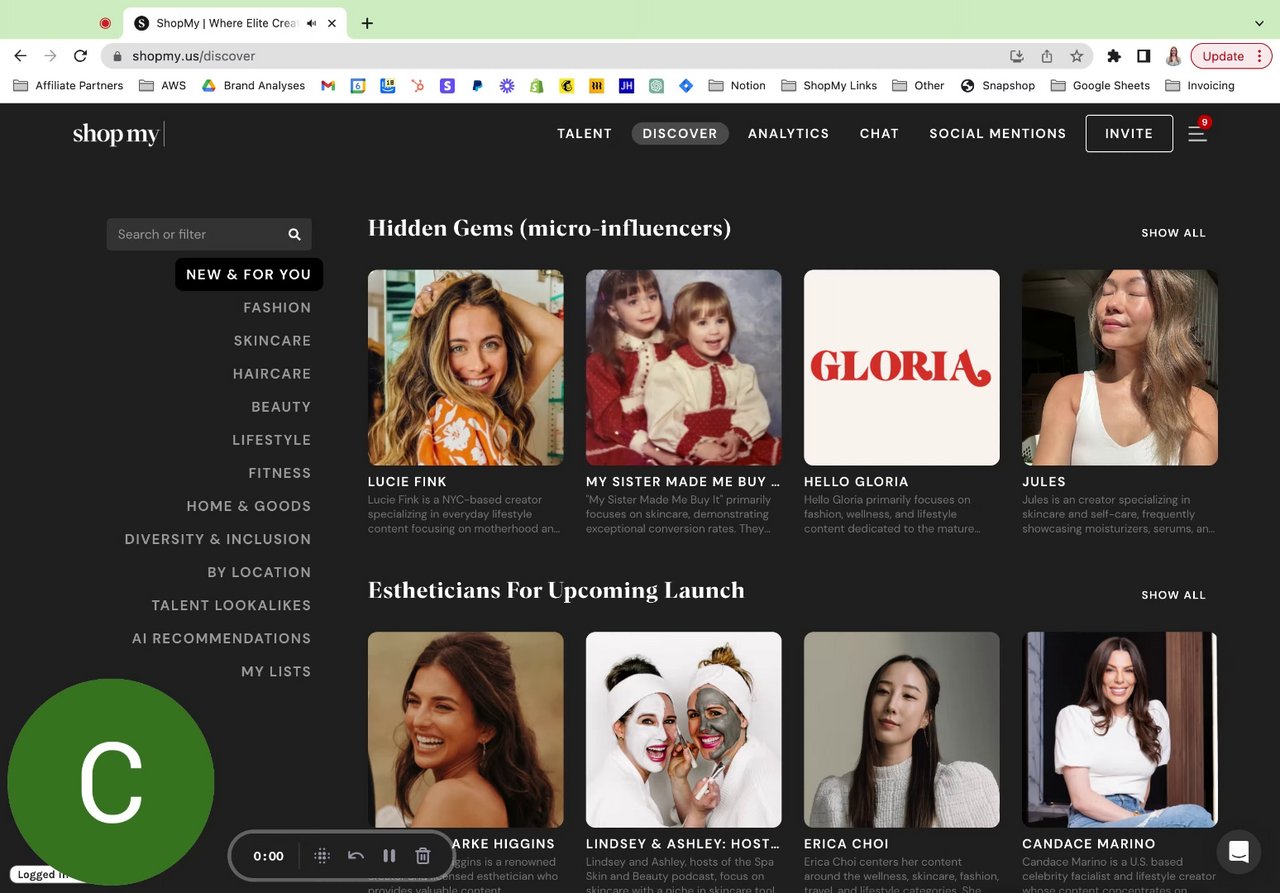This screenshot has height=893, width=1280.
Task: Click the install app icon in address bar
Action: click(1017, 56)
